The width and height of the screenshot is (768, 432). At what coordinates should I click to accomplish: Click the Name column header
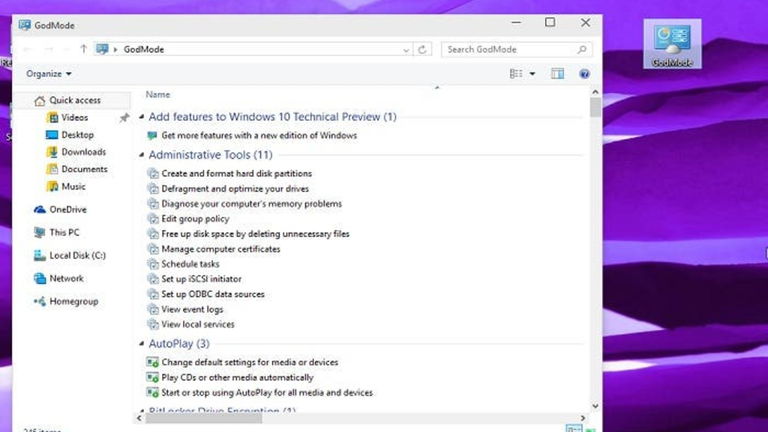[158, 95]
